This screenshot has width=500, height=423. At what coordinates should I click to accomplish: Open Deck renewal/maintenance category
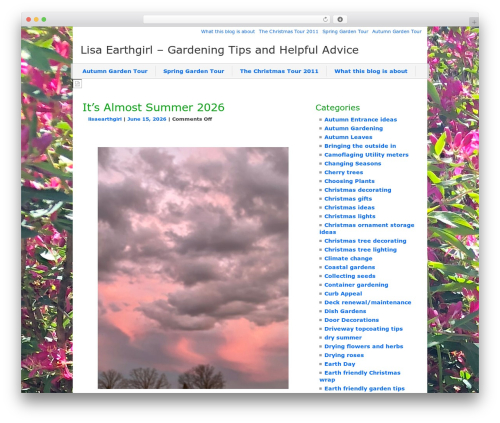tap(368, 302)
